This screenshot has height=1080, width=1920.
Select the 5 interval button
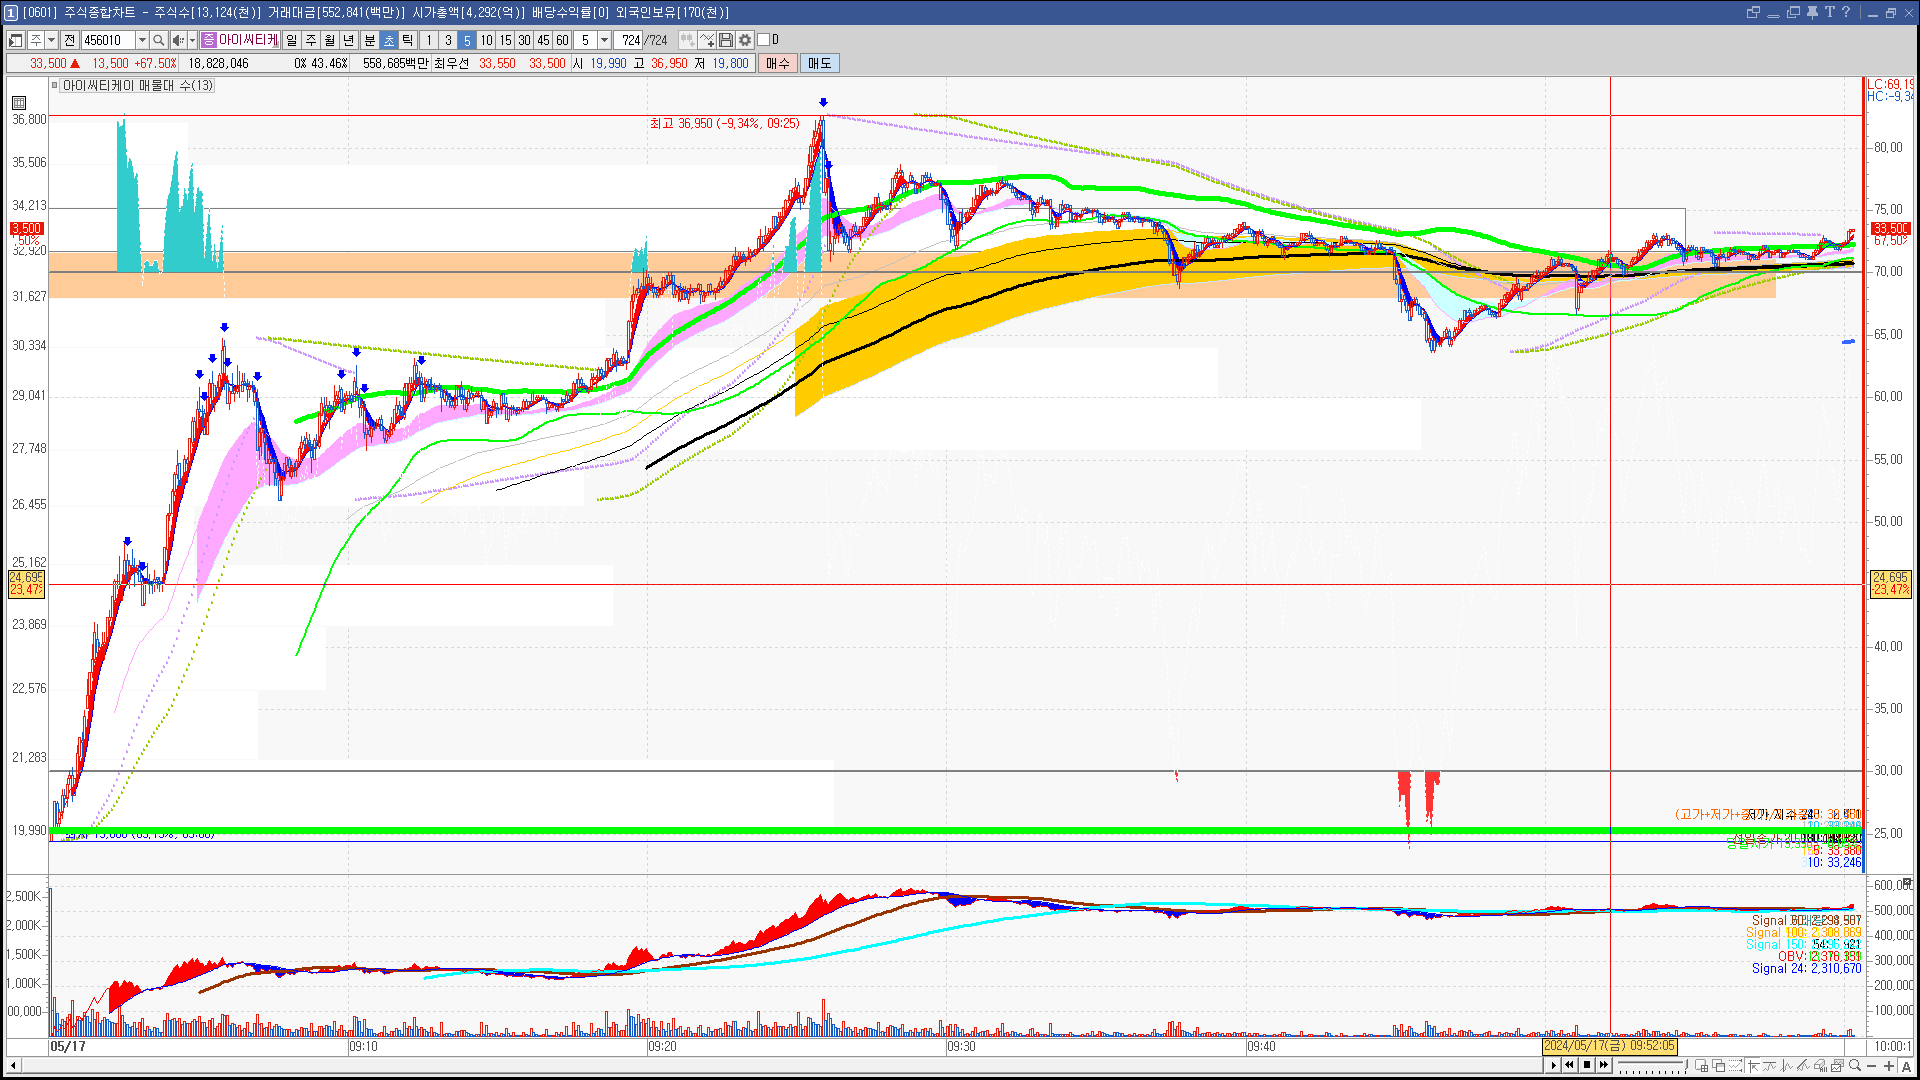[467, 40]
